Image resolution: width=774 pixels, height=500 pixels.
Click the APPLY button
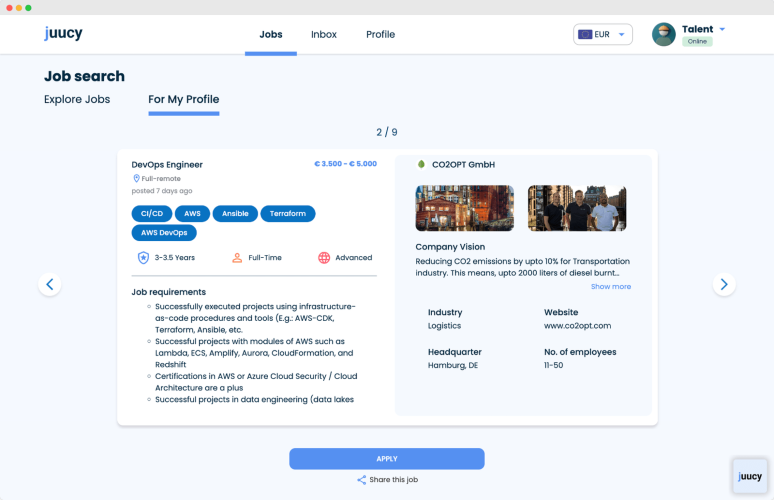(387, 459)
